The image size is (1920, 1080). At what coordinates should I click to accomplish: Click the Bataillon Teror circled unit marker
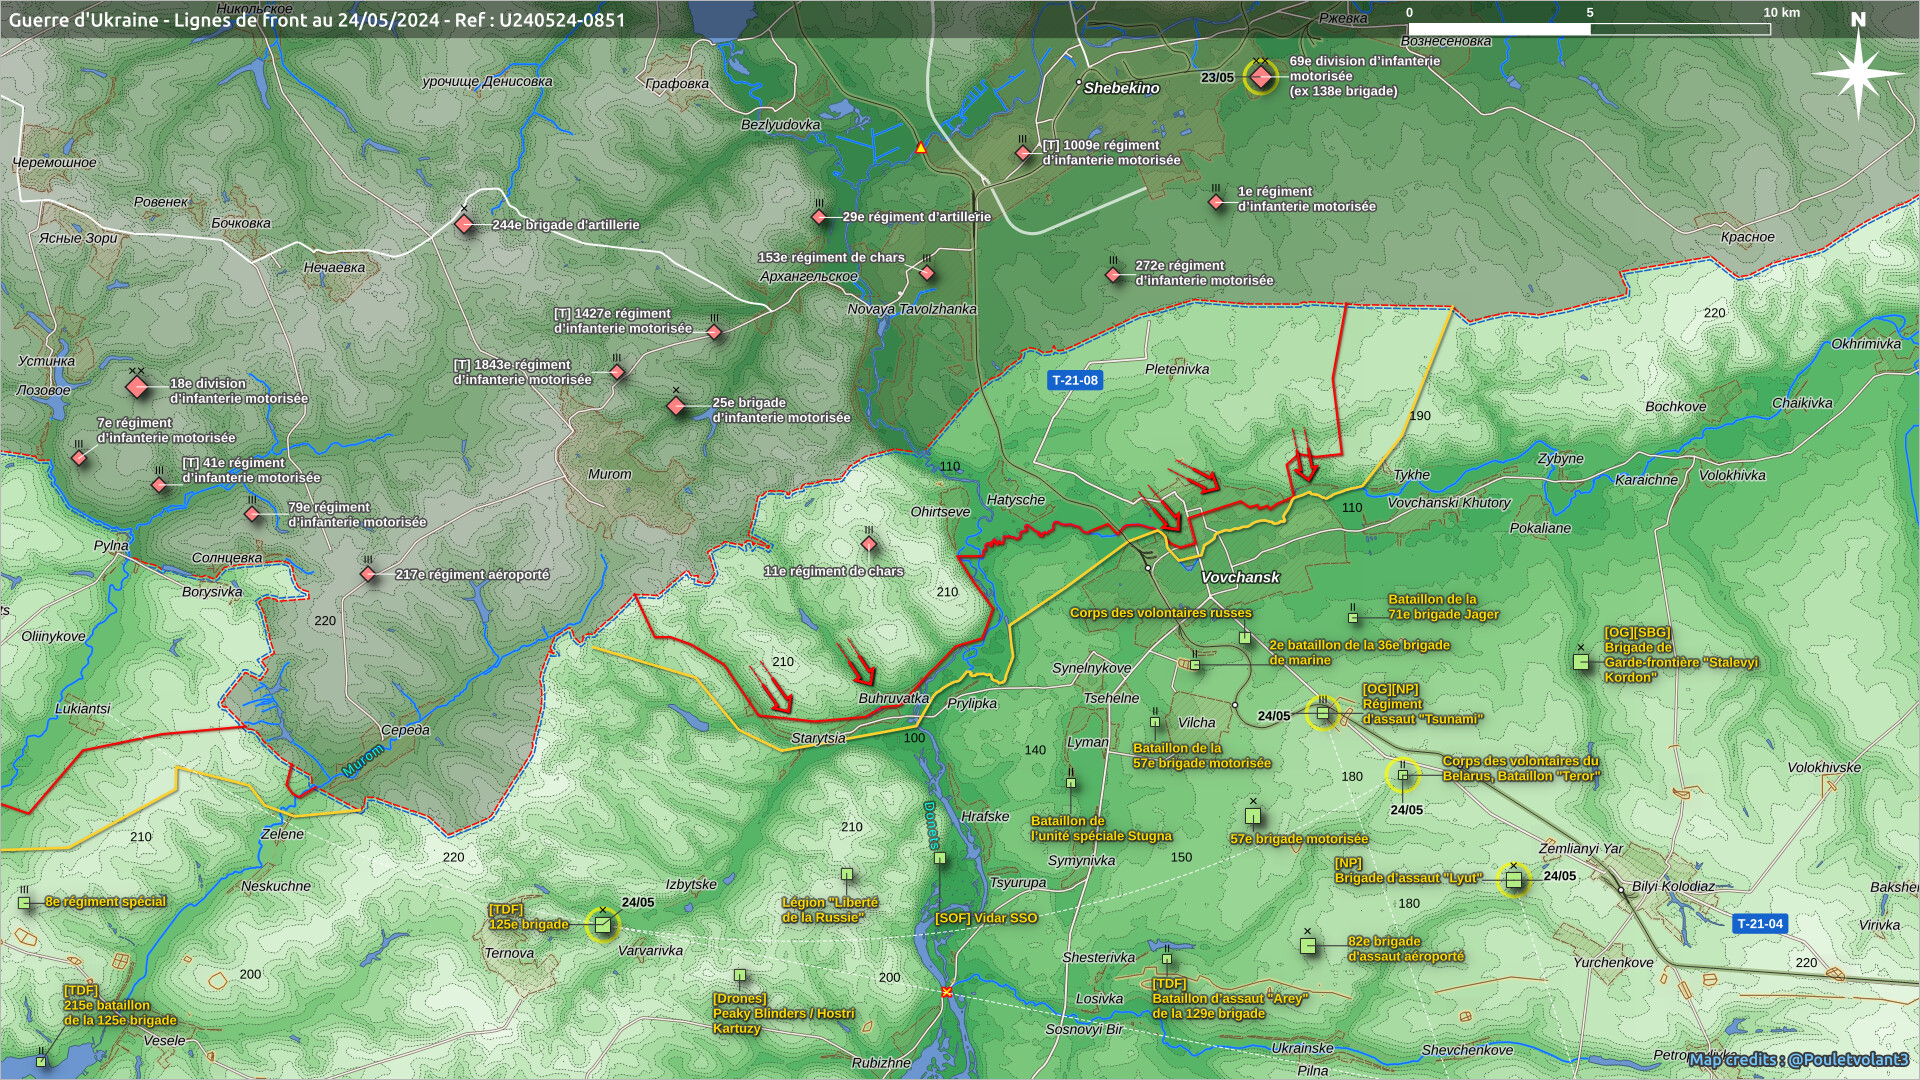[x=1402, y=774]
